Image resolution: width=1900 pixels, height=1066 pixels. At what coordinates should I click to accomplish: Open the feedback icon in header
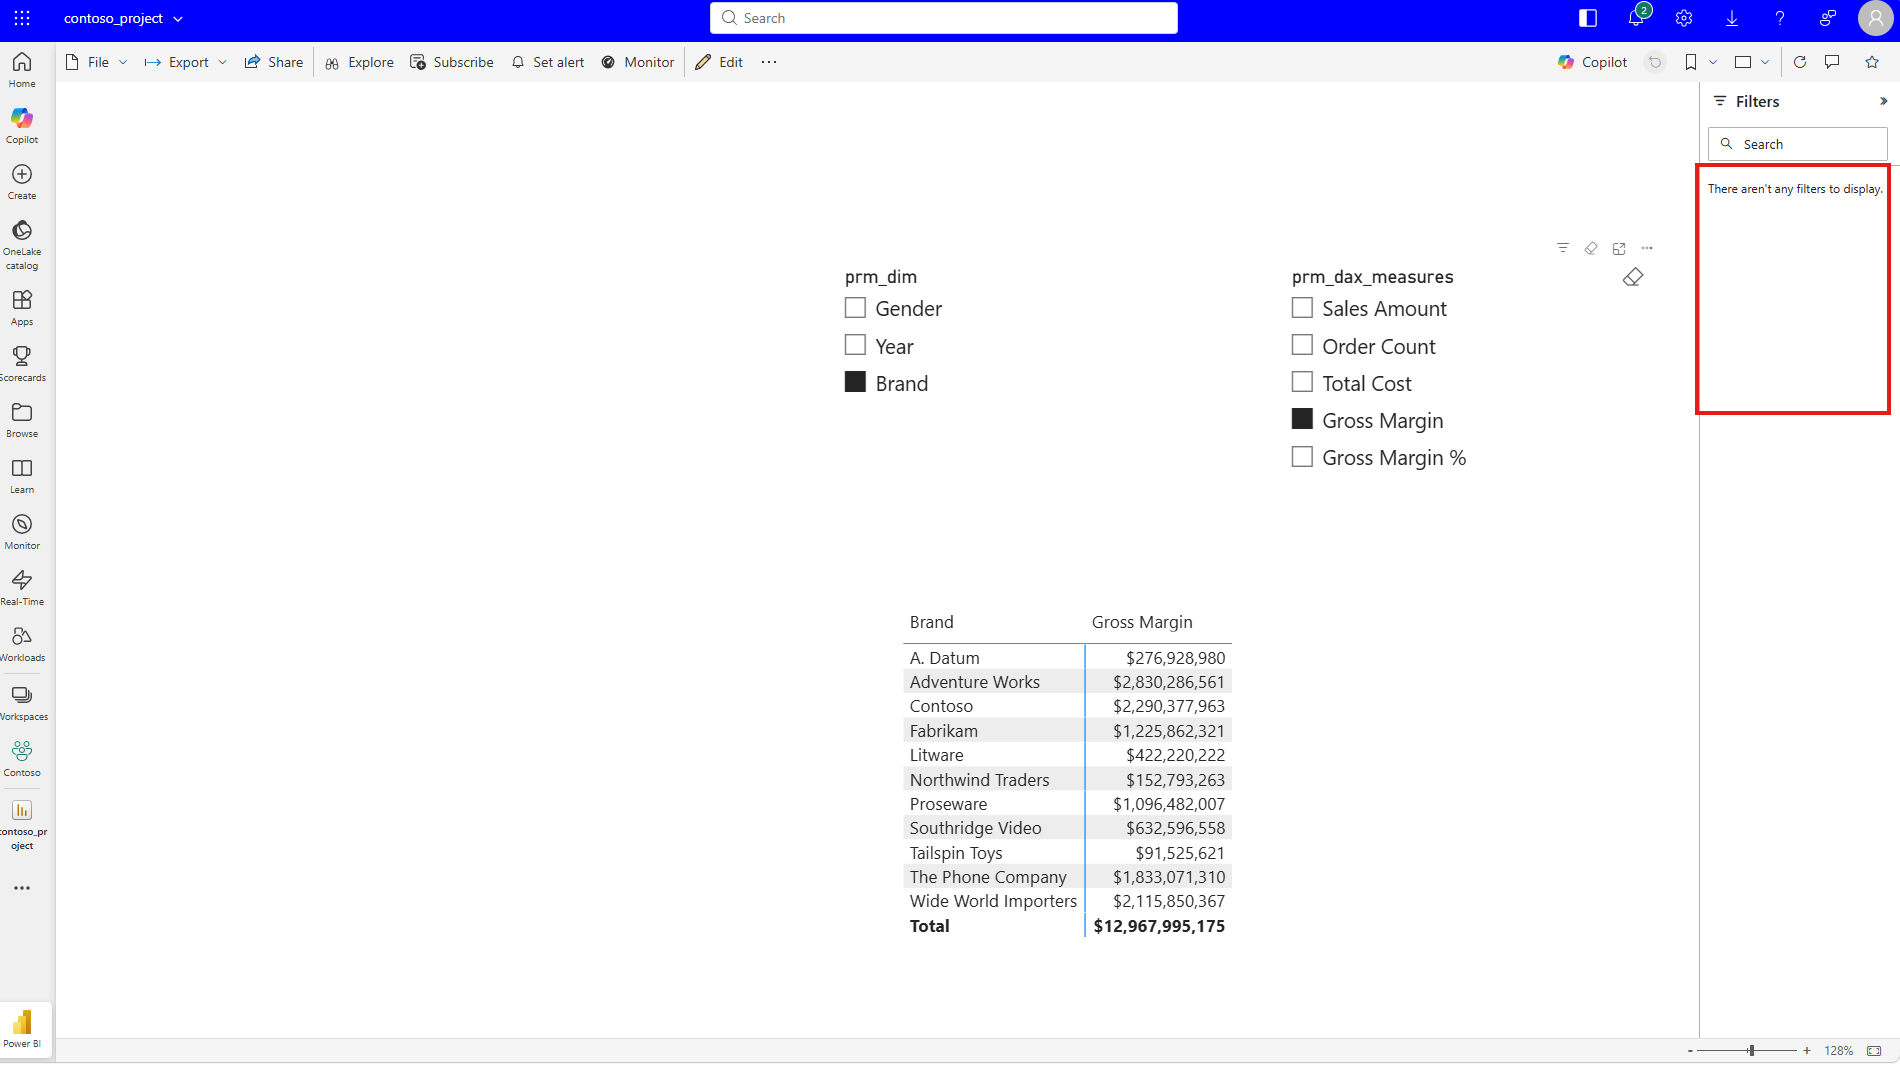(x=1828, y=18)
